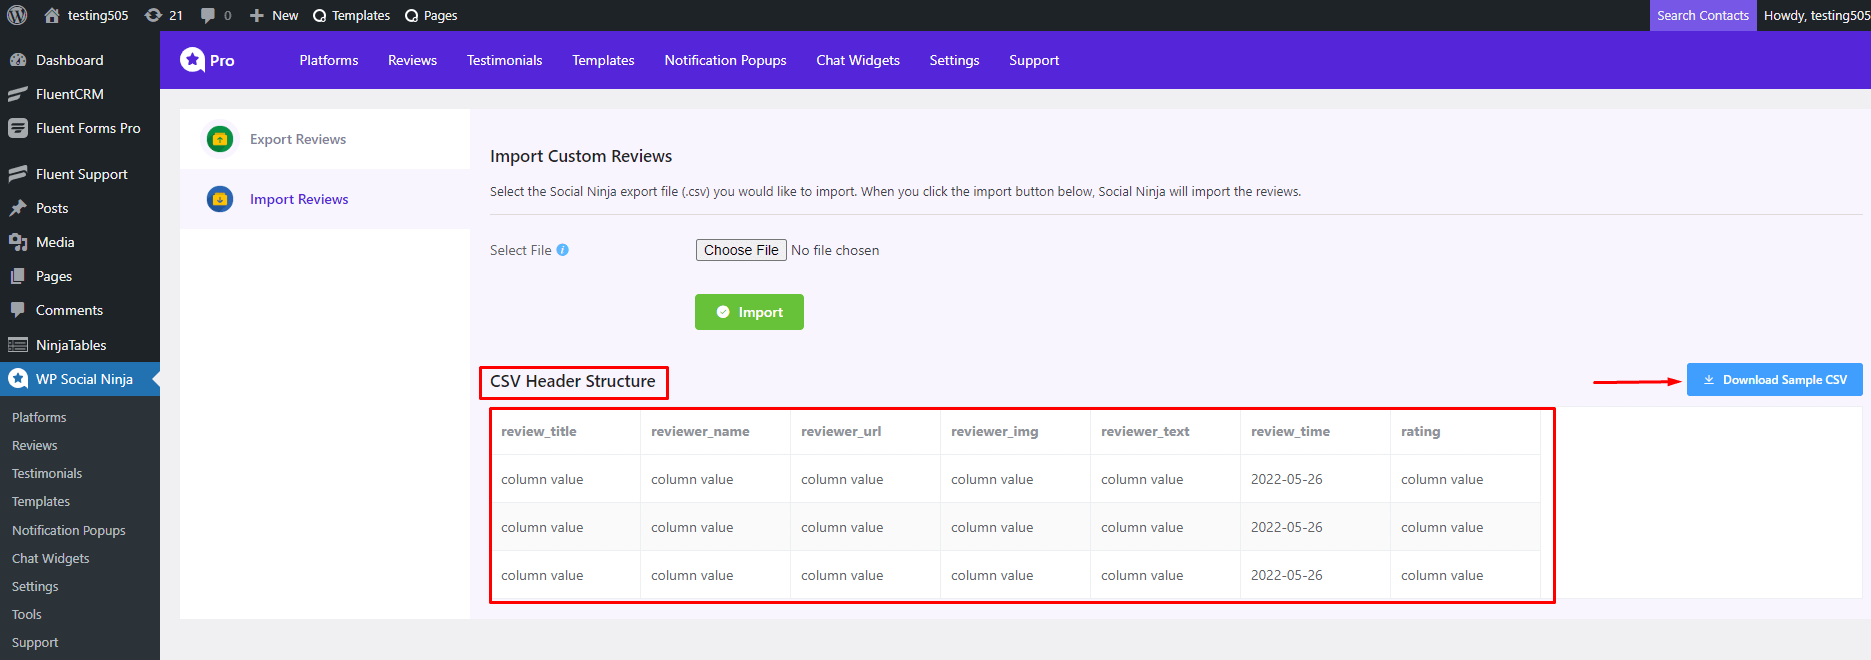Open Settings in the purple nav
Image resolution: width=1871 pixels, height=660 pixels.
tap(954, 60)
